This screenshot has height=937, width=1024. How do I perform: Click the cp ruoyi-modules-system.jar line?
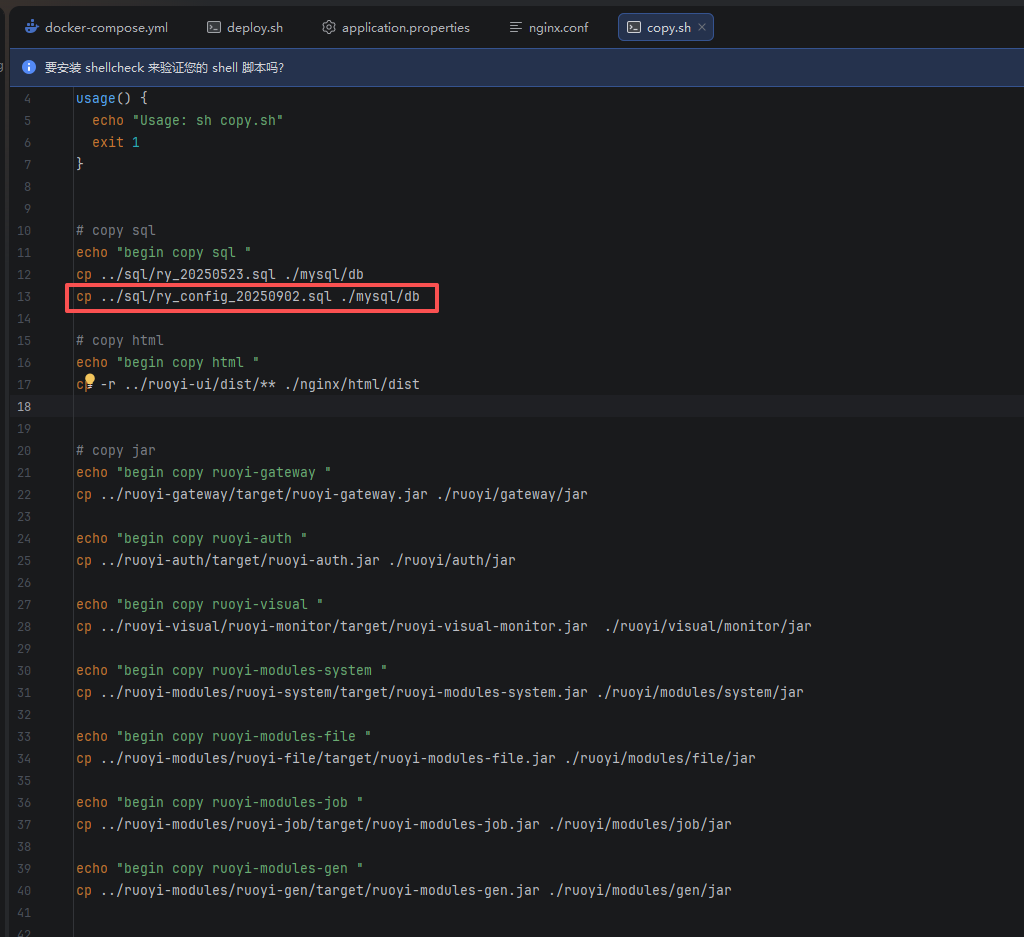(x=440, y=692)
